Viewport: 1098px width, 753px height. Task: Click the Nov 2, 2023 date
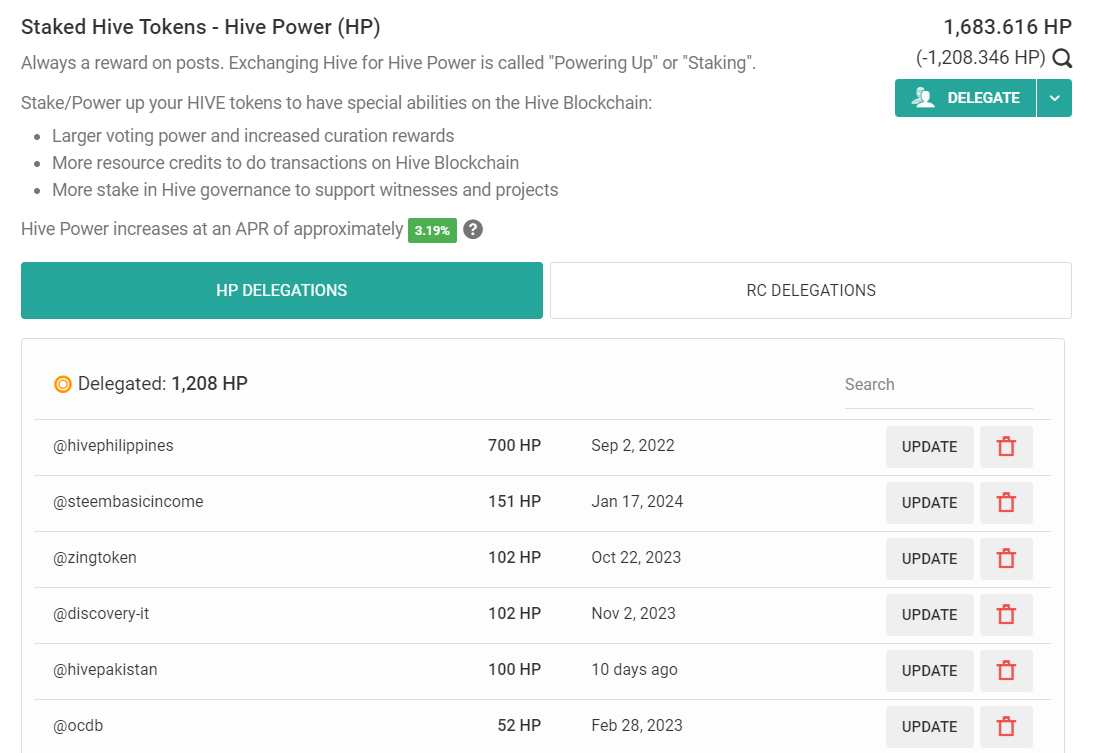click(x=634, y=614)
